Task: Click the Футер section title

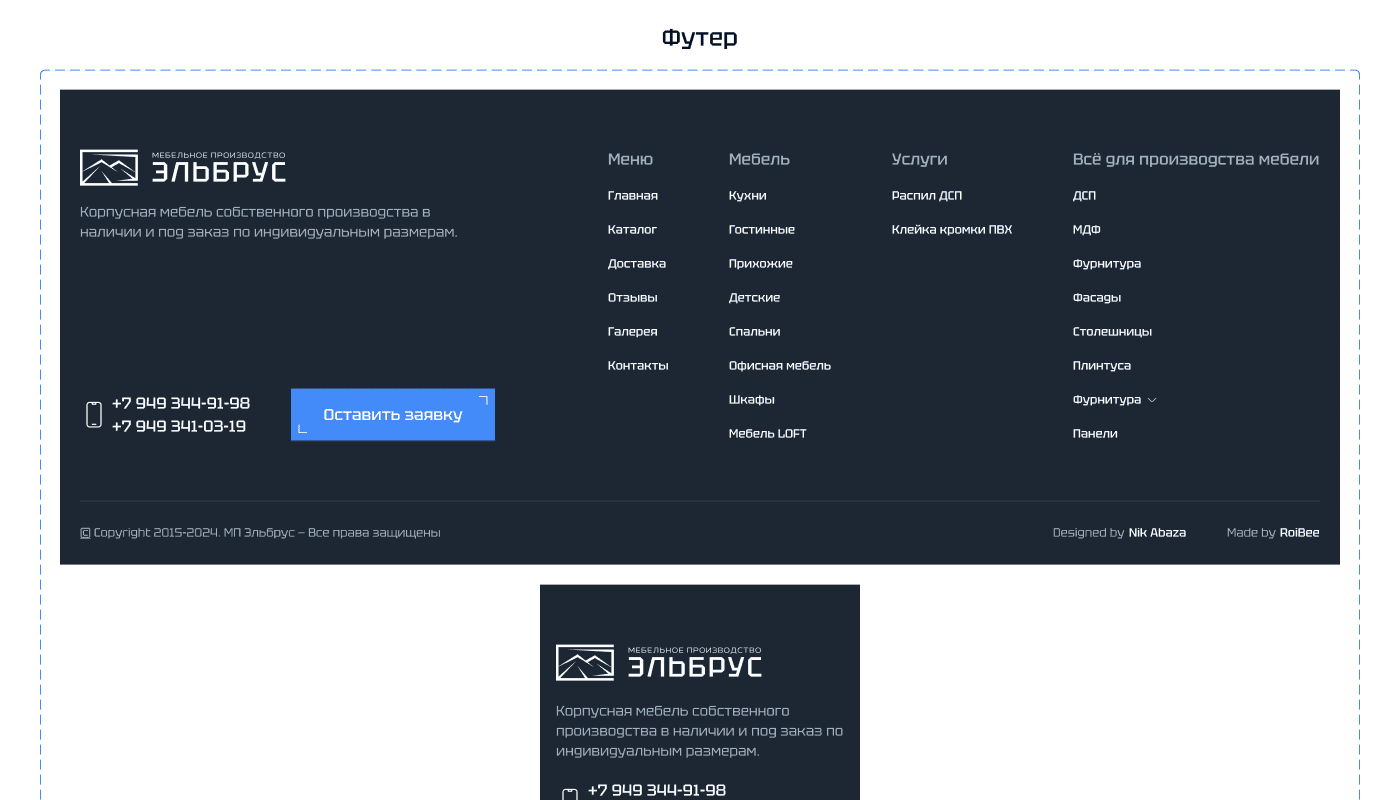Action: (x=700, y=38)
